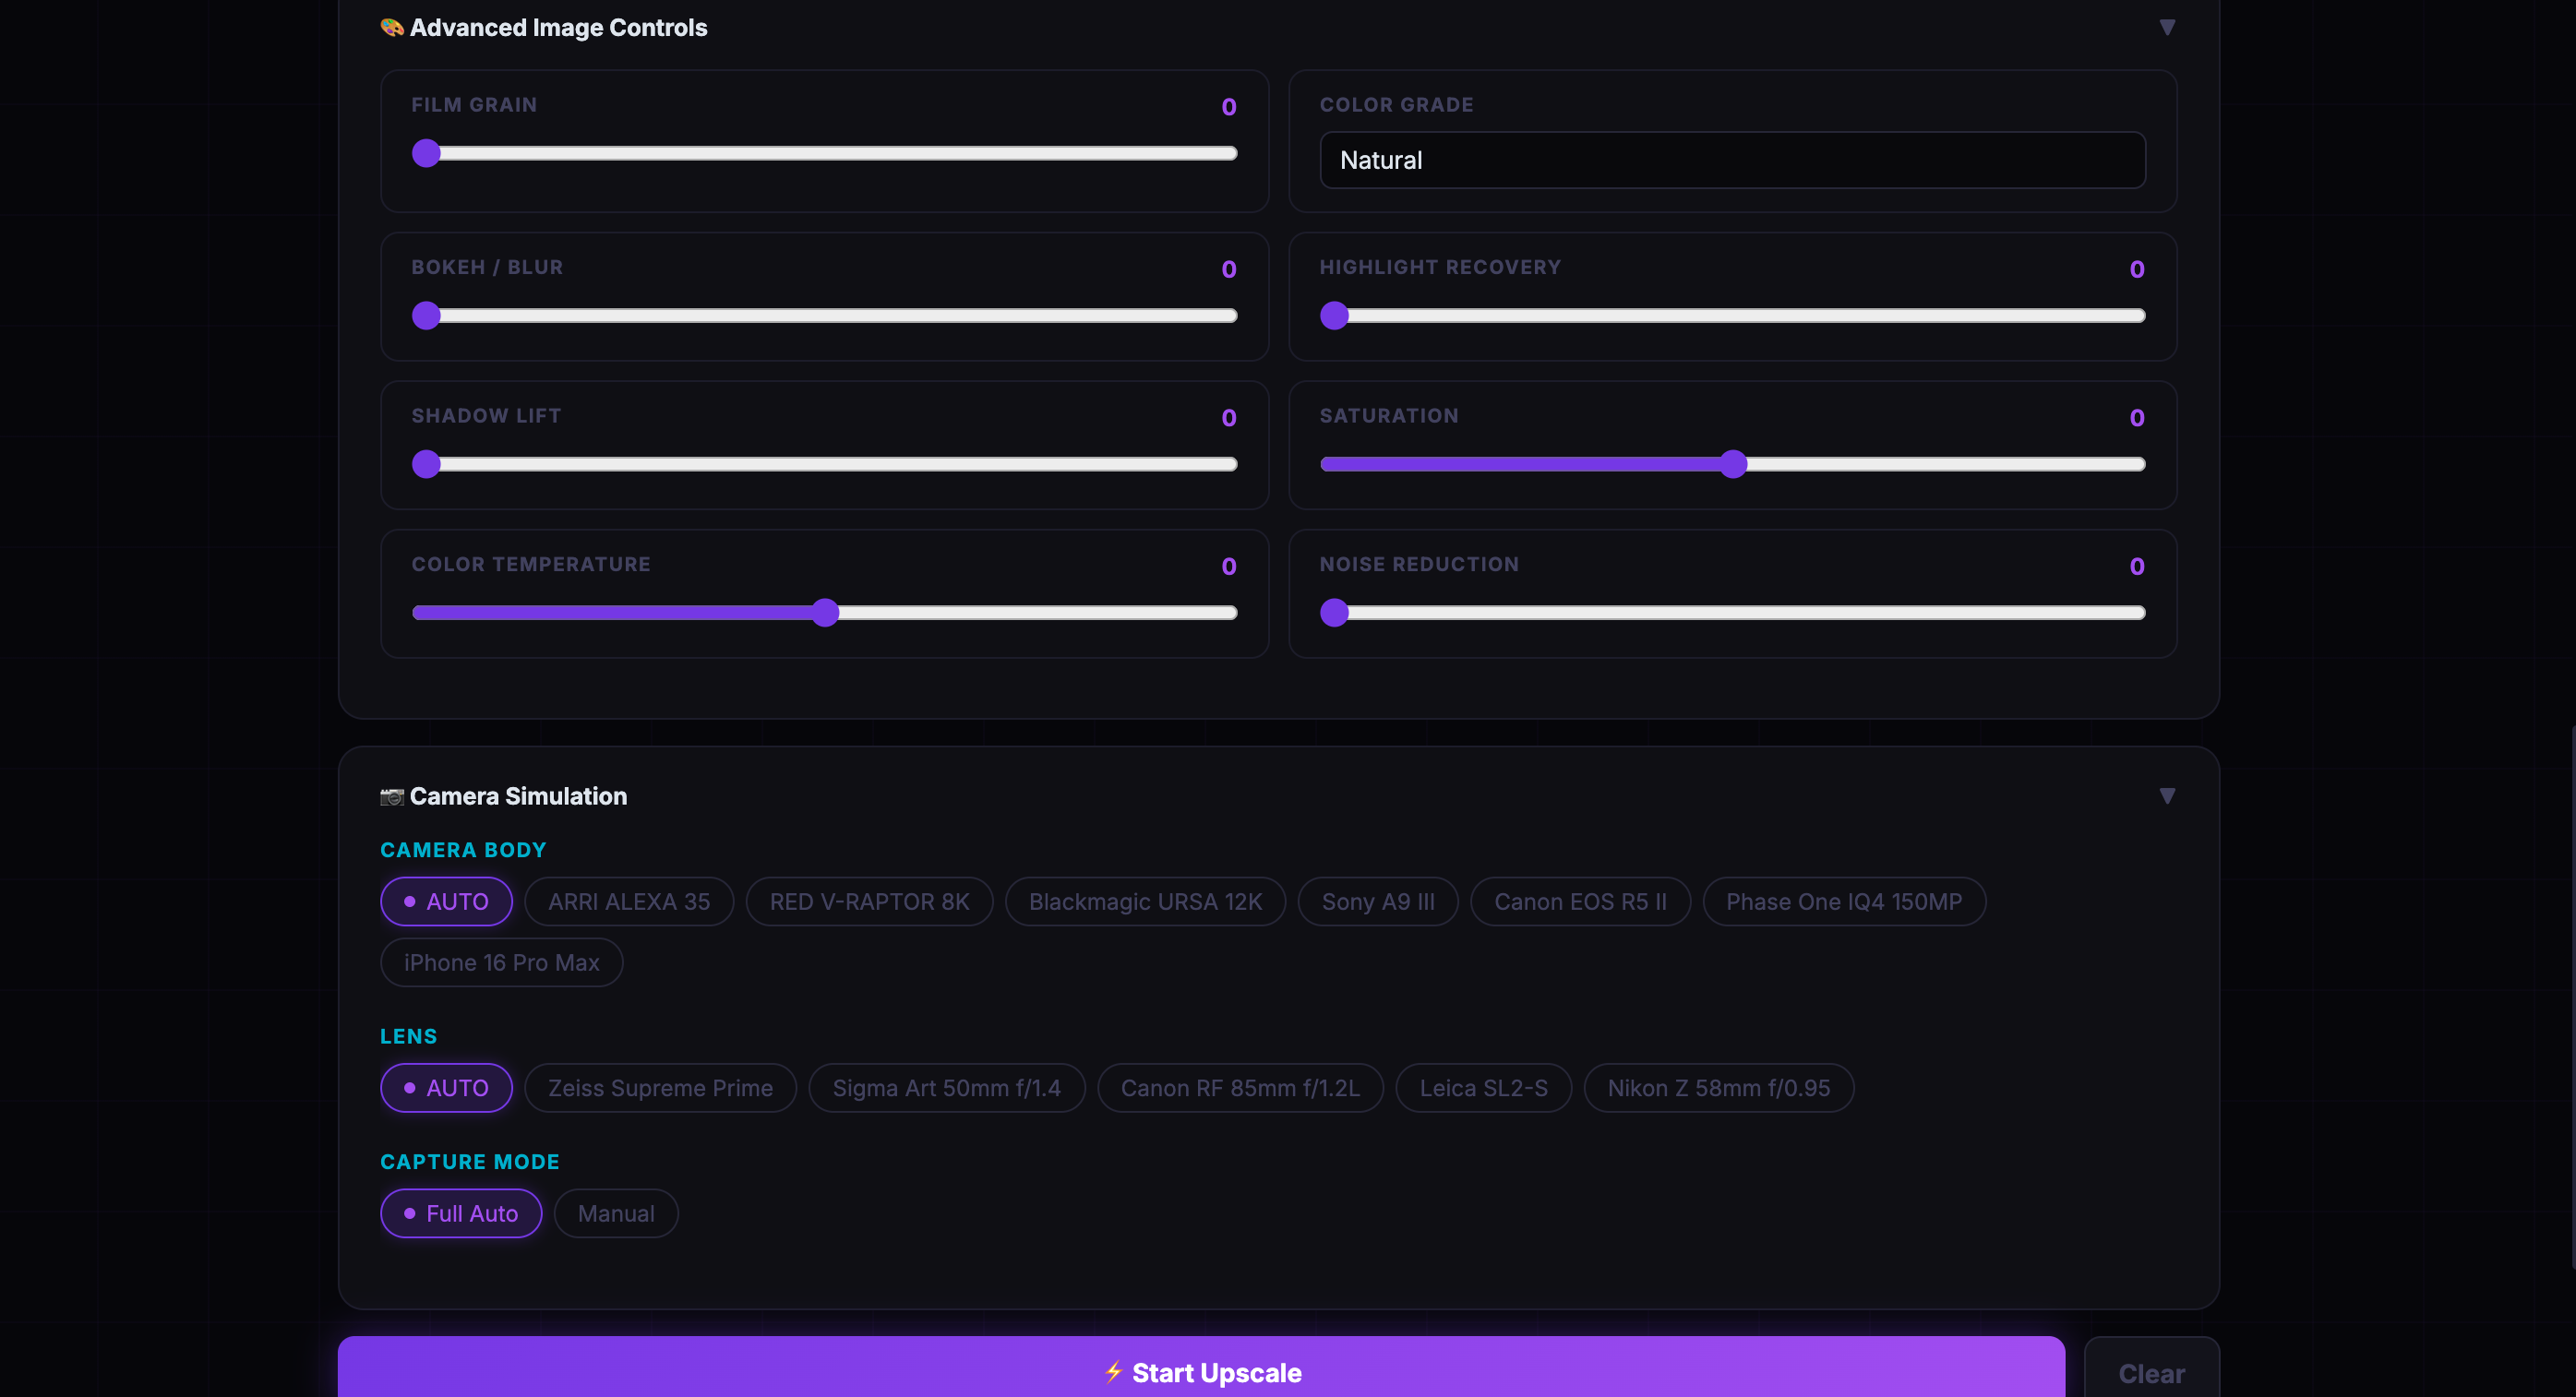Image resolution: width=2576 pixels, height=1397 pixels.
Task: Select AUTO lens option
Action: coord(446,1087)
